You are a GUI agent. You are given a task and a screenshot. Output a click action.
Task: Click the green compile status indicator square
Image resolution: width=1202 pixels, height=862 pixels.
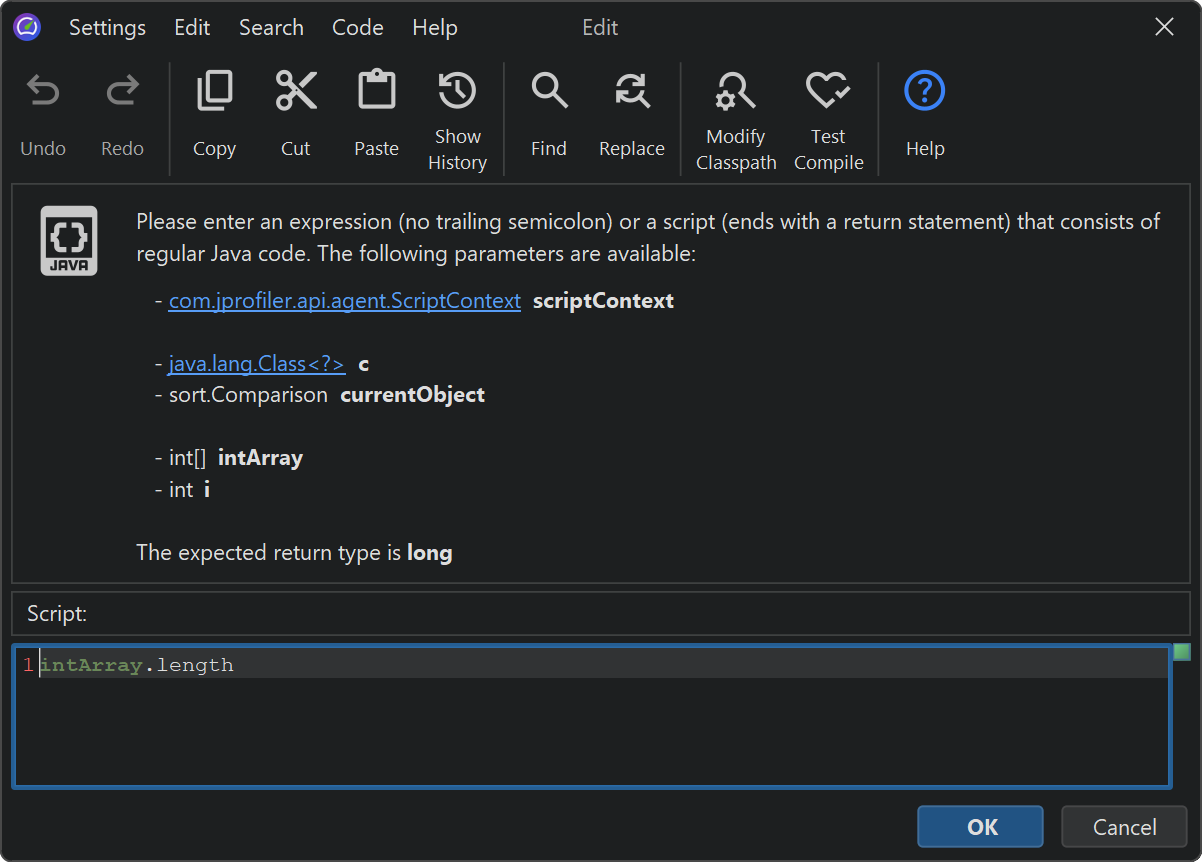click(1182, 653)
